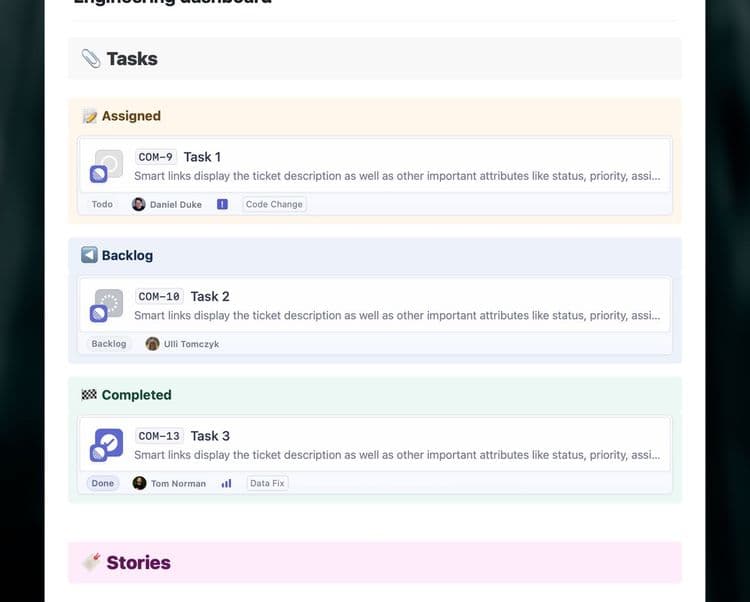Click the Data Fix label tag
Viewport: 750px width, 602px height.
[267, 483]
